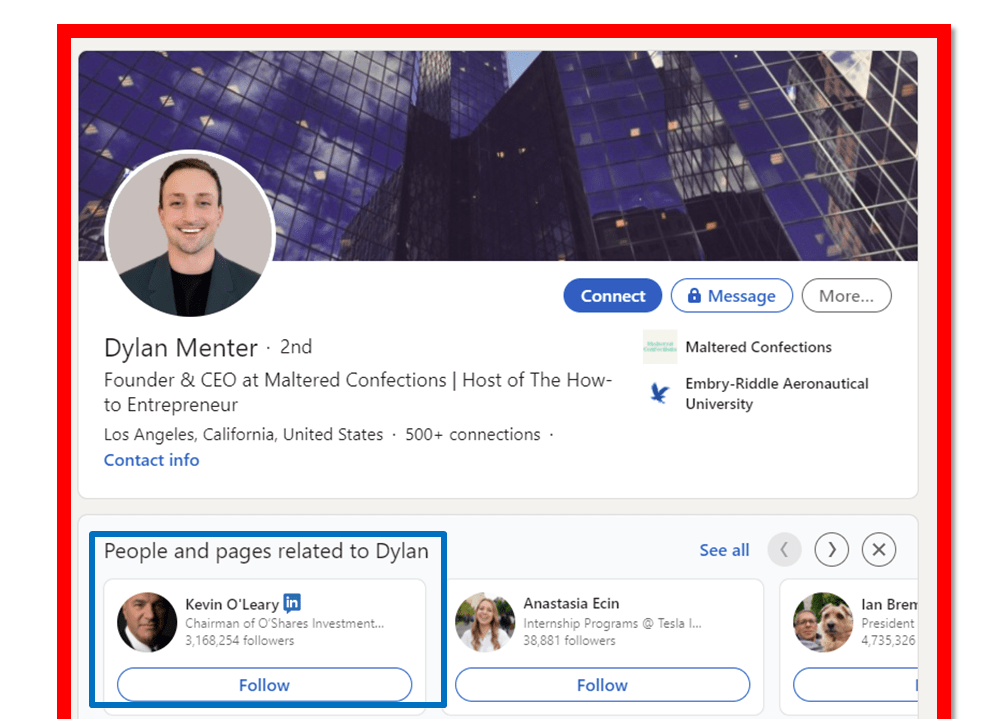Open Kevin O'Leary's profile photo
The width and height of the screenshot is (1006, 719).
(147, 622)
